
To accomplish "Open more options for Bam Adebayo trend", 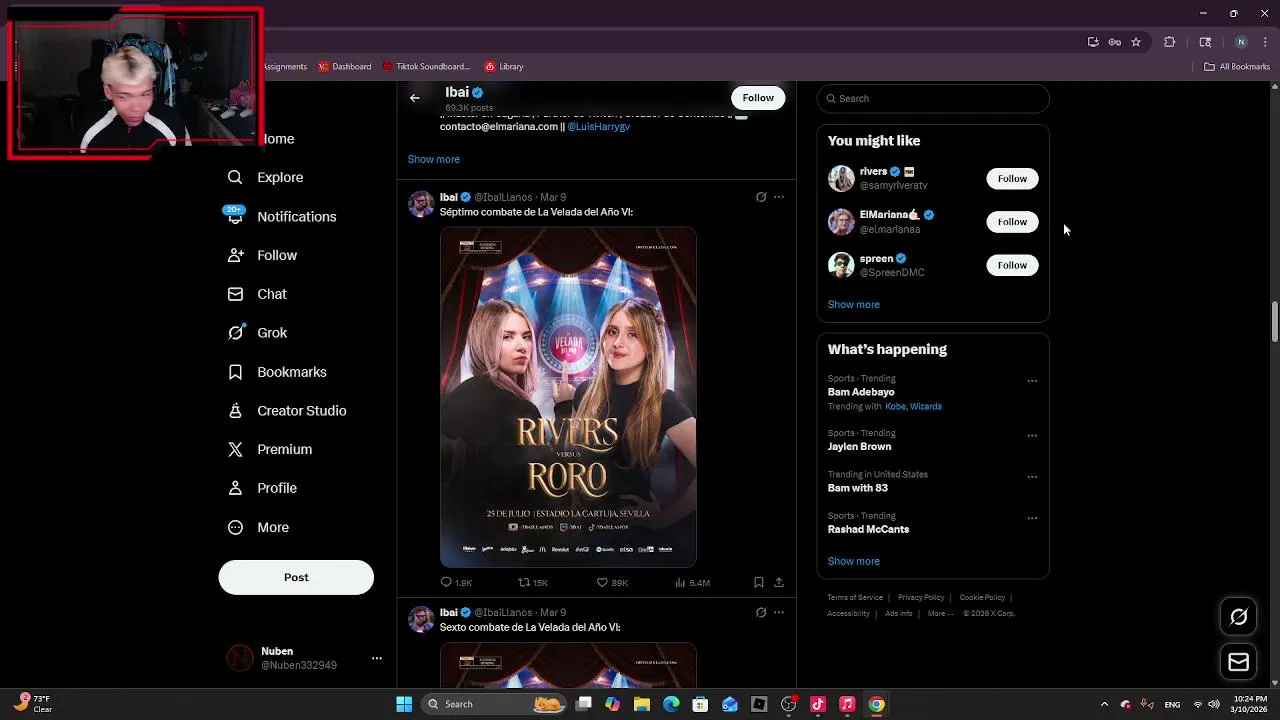I will click(1032, 381).
